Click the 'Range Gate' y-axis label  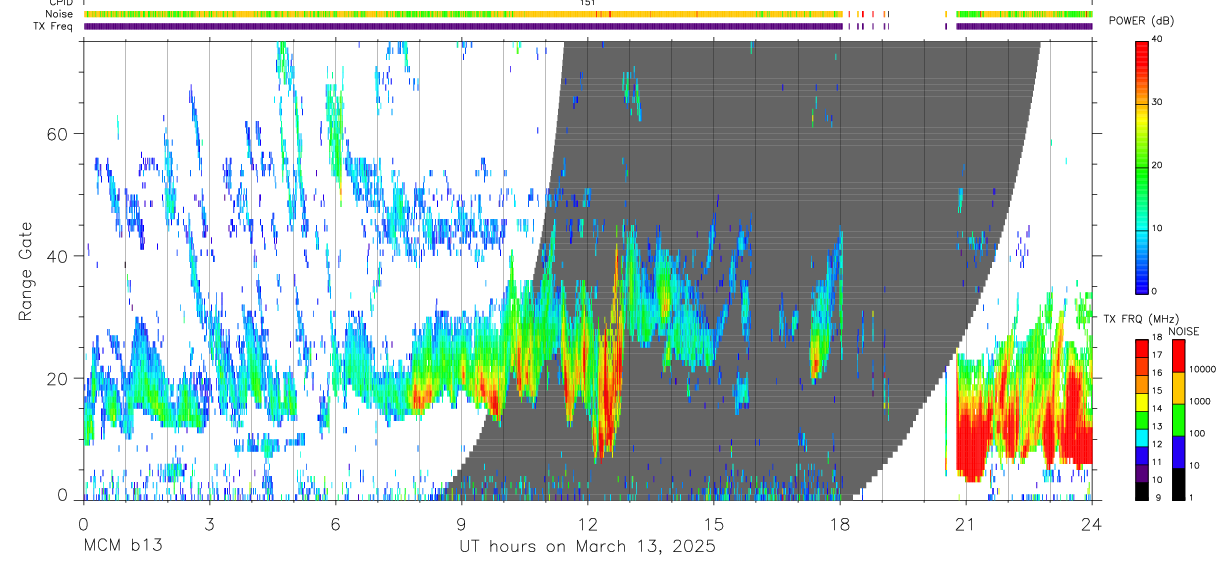tap(26, 271)
